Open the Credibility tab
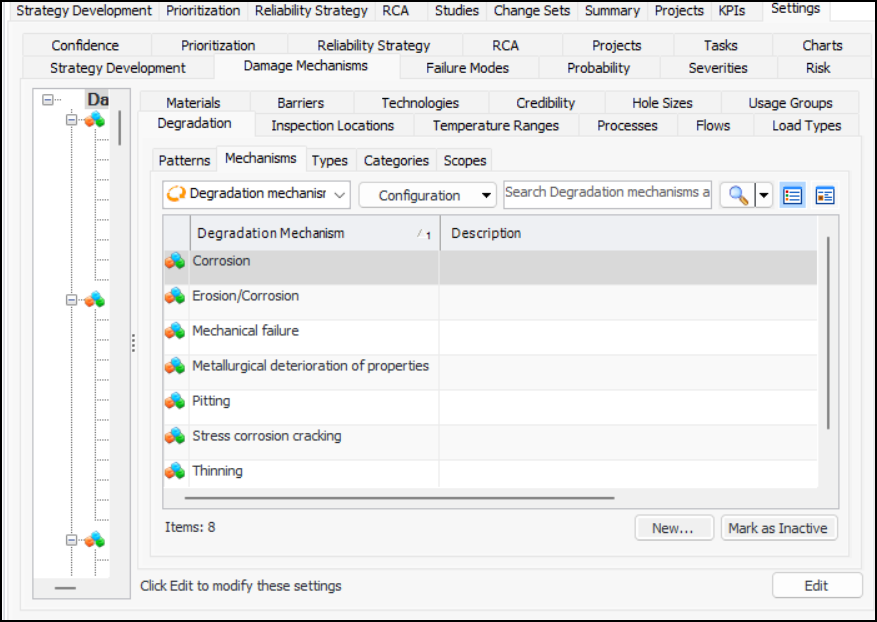The height and width of the screenshot is (622, 877). click(546, 103)
